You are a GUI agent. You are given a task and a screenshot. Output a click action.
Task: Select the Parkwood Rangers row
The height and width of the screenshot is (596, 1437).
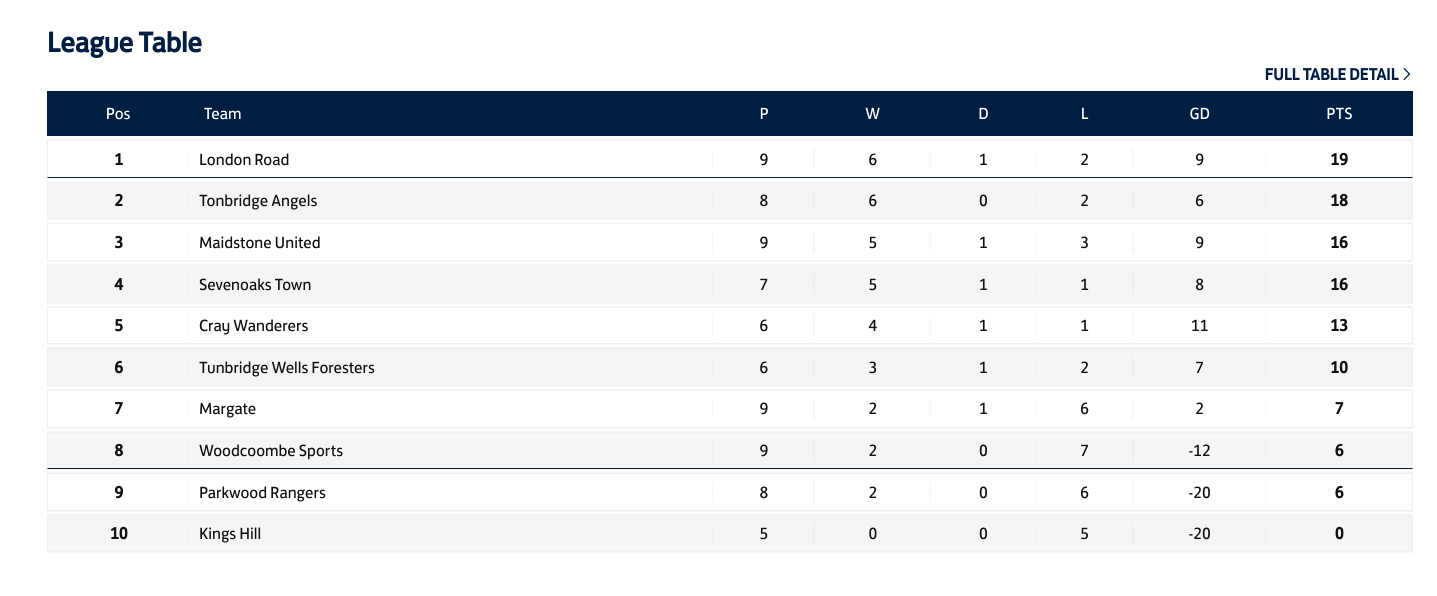pyautogui.click(x=729, y=492)
